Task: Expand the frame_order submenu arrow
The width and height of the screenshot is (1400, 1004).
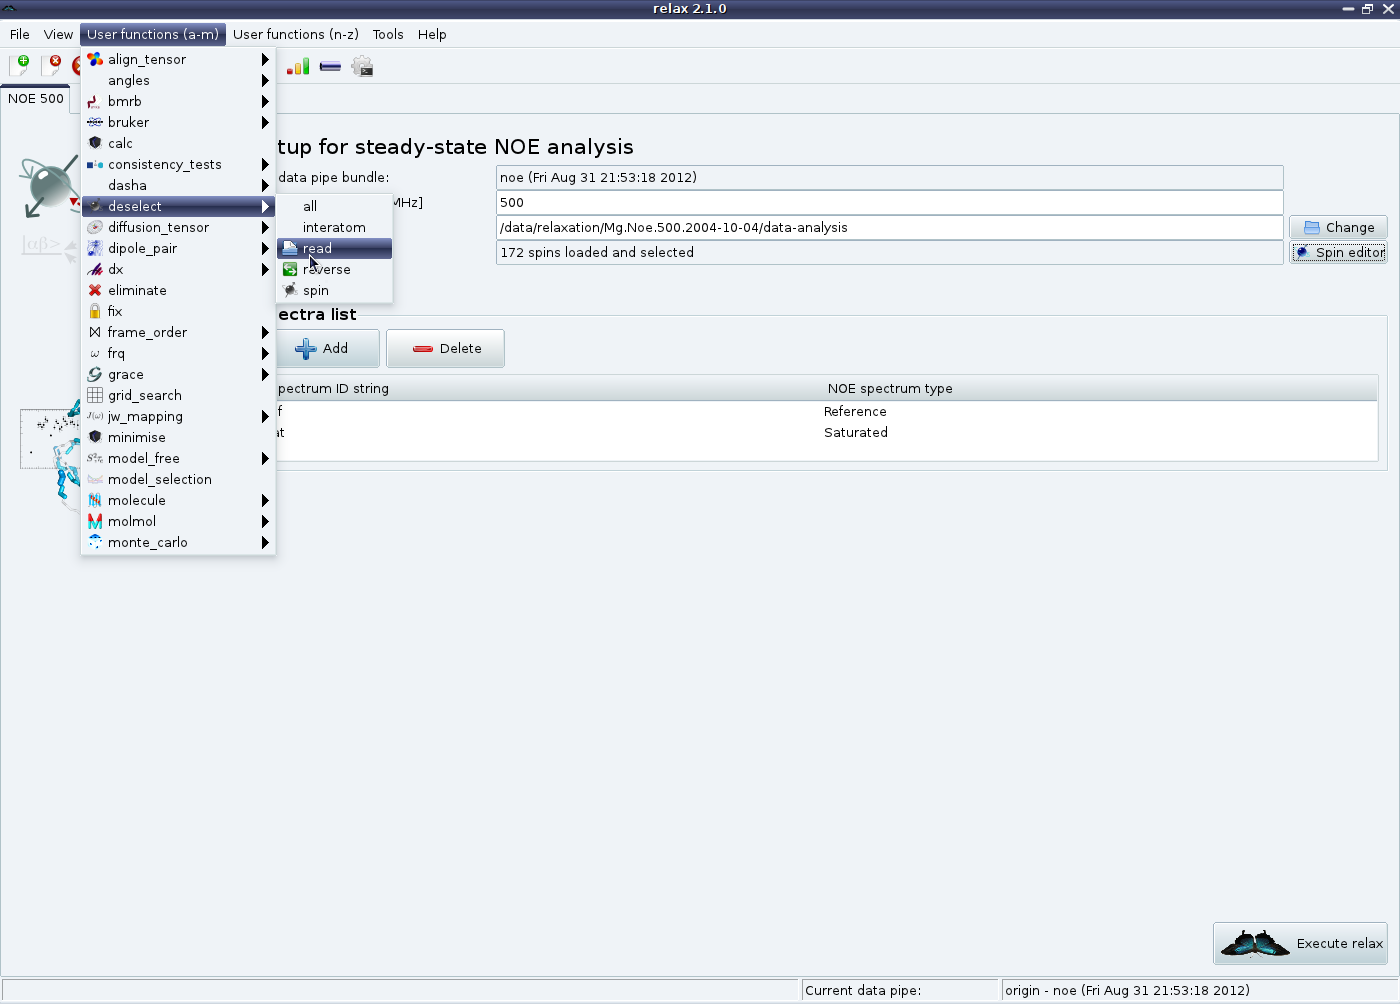Action: (265, 333)
